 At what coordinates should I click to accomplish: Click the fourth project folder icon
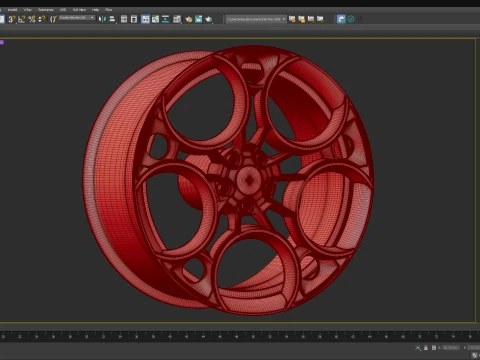(320, 19)
